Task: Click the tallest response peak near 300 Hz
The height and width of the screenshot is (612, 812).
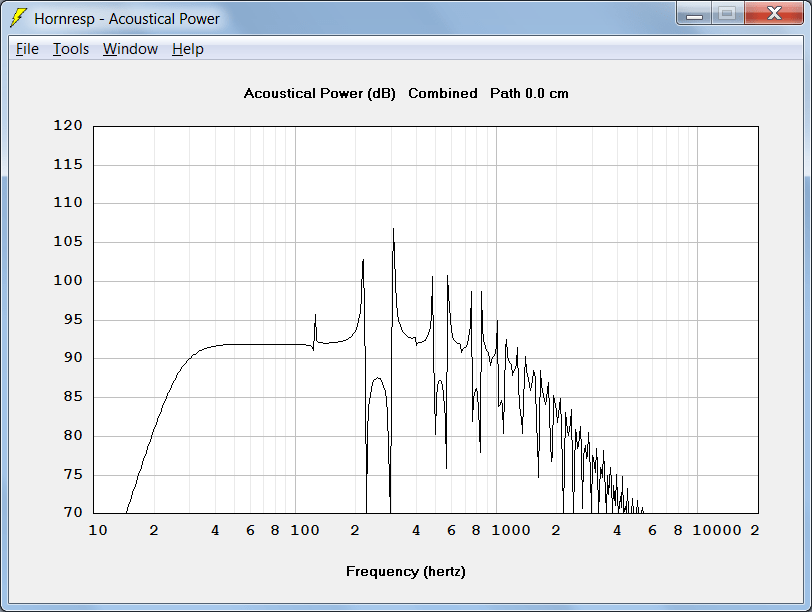Action: [393, 230]
